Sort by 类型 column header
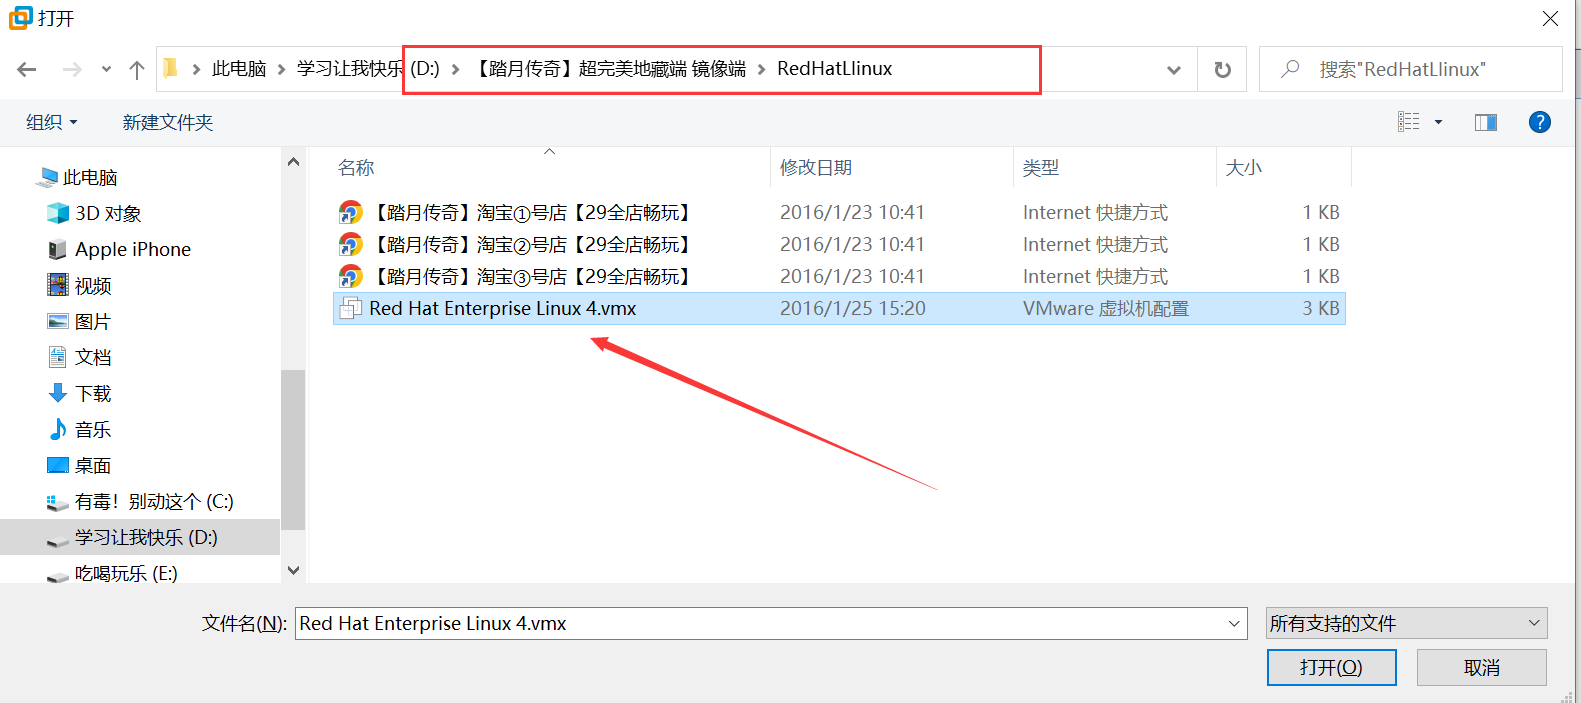The image size is (1581, 703). coord(1040,167)
